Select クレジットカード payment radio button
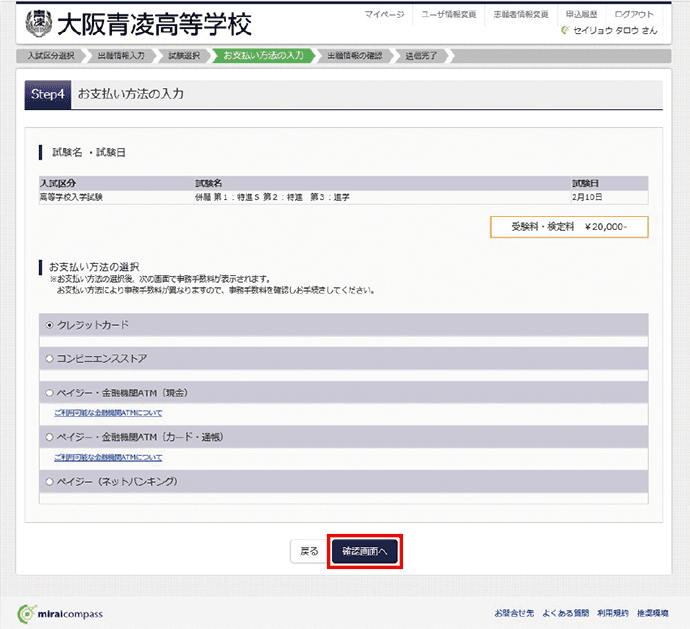The height and width of the screenshot is (629, 690). [x=50, y=325]
